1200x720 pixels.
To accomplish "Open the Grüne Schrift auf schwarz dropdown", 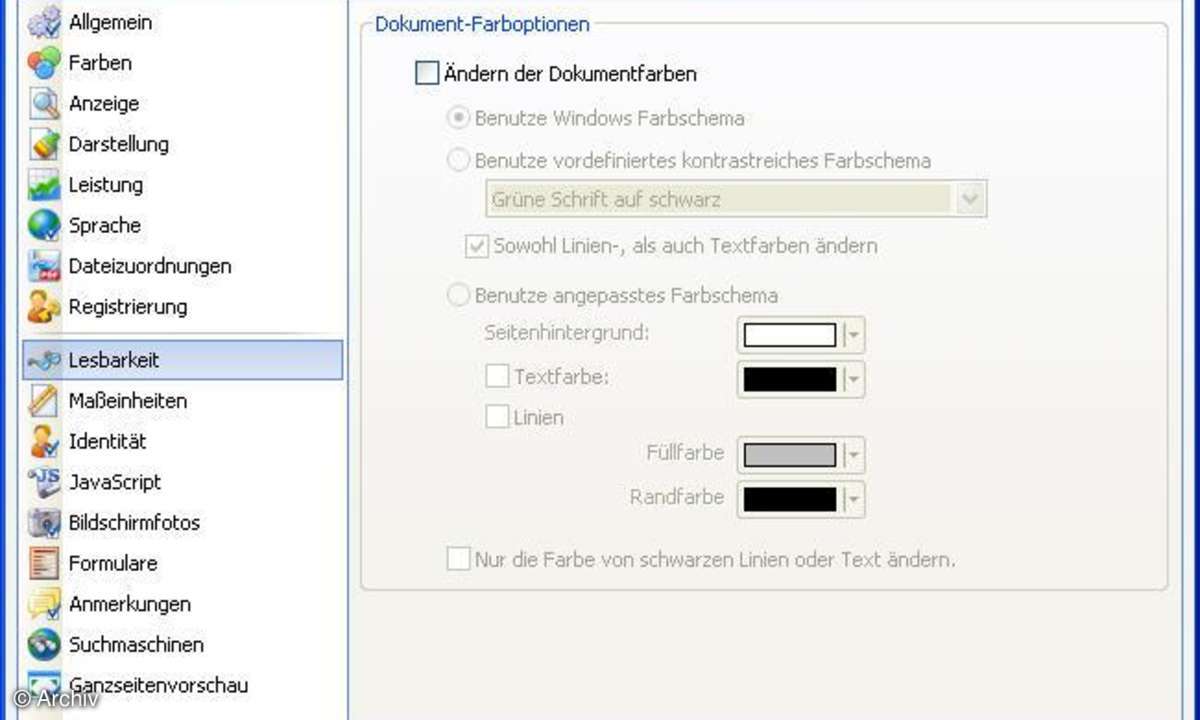I will coord(736,199).
